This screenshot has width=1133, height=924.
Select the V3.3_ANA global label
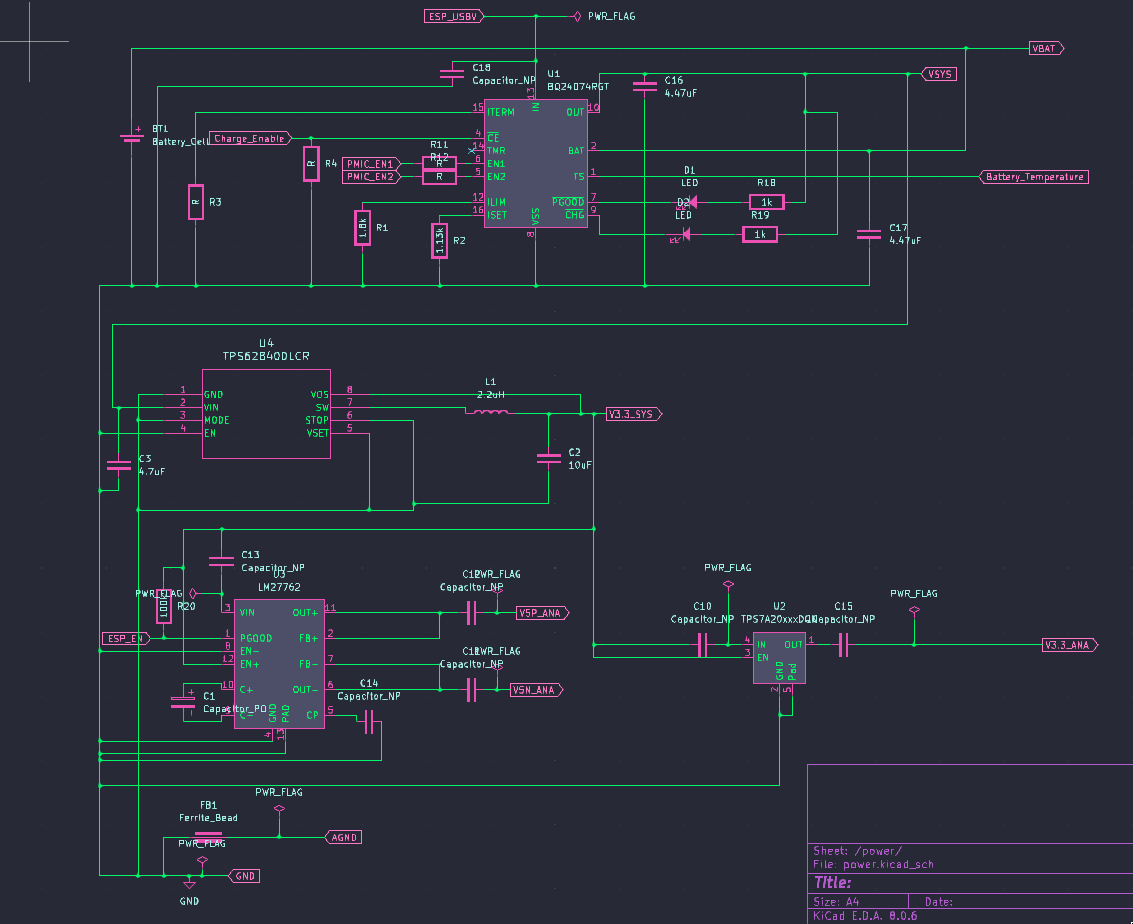(1070, 644)
